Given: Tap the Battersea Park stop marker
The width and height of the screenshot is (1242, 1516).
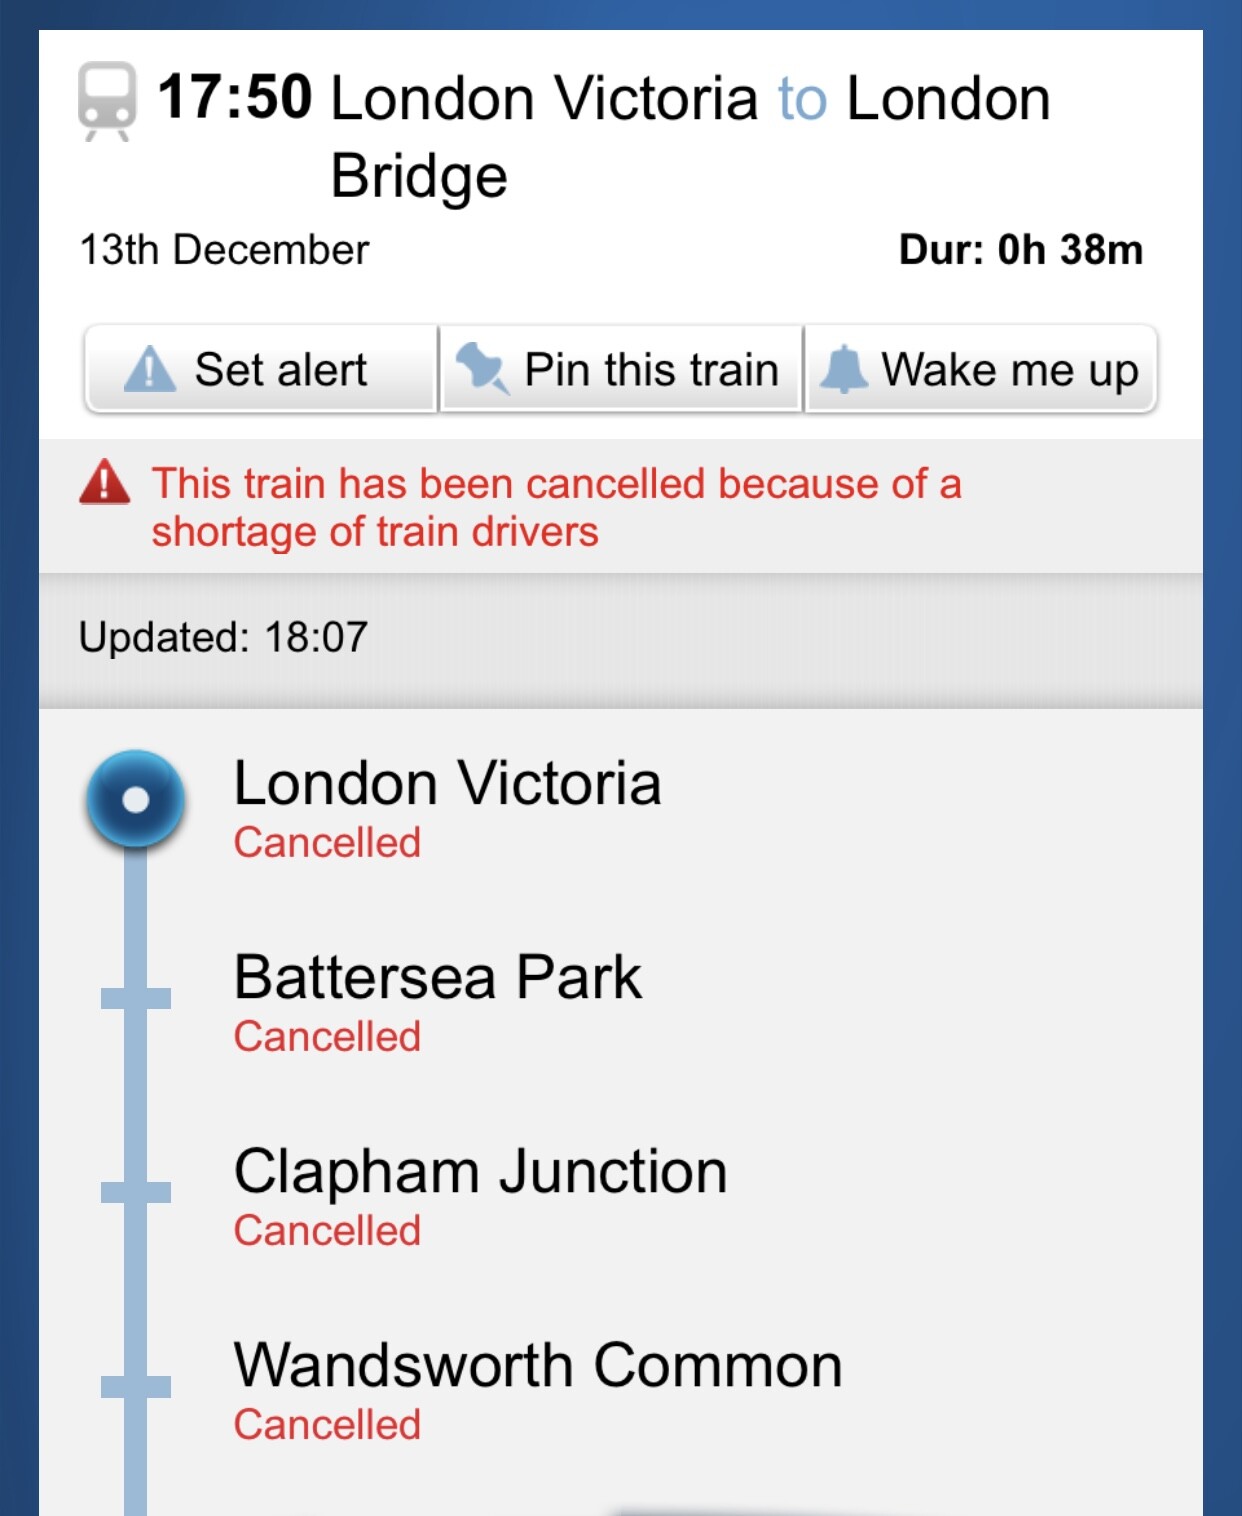Looking at the screenshot, I should click(136, 998).
